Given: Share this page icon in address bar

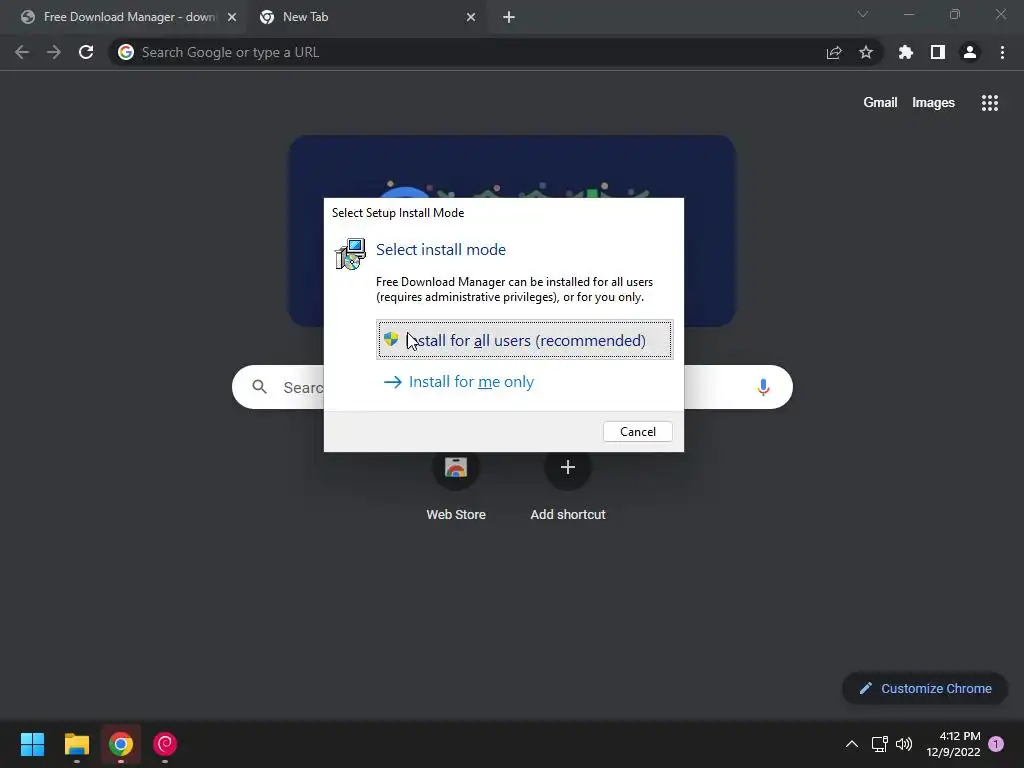Looking at the screenshot, I should pos(834,52).
